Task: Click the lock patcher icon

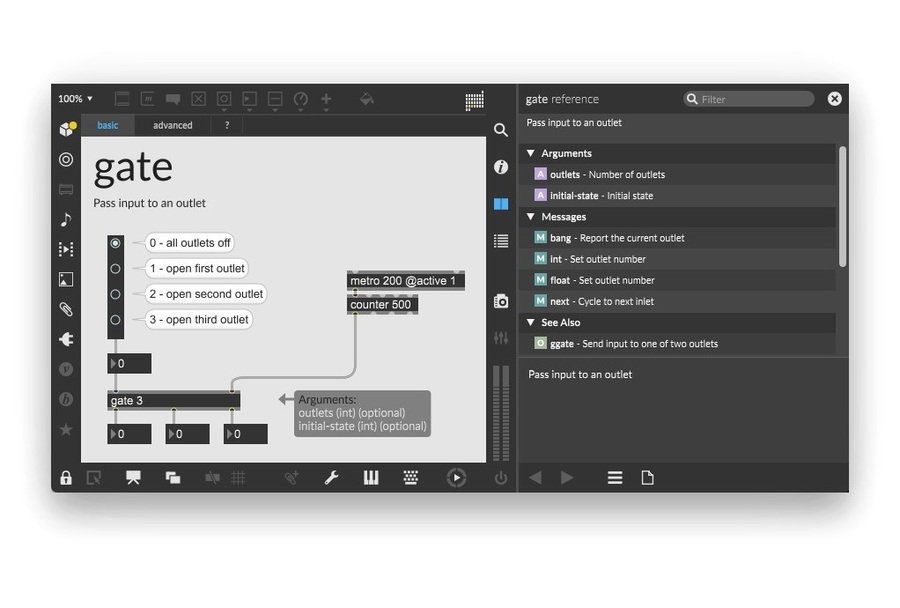Action: pos(66,478)
